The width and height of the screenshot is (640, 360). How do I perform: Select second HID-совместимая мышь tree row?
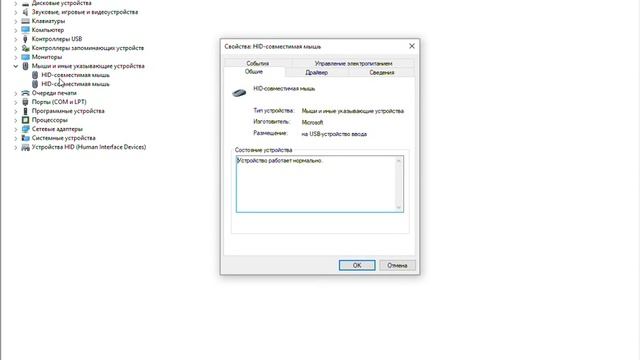pos(76,84)
